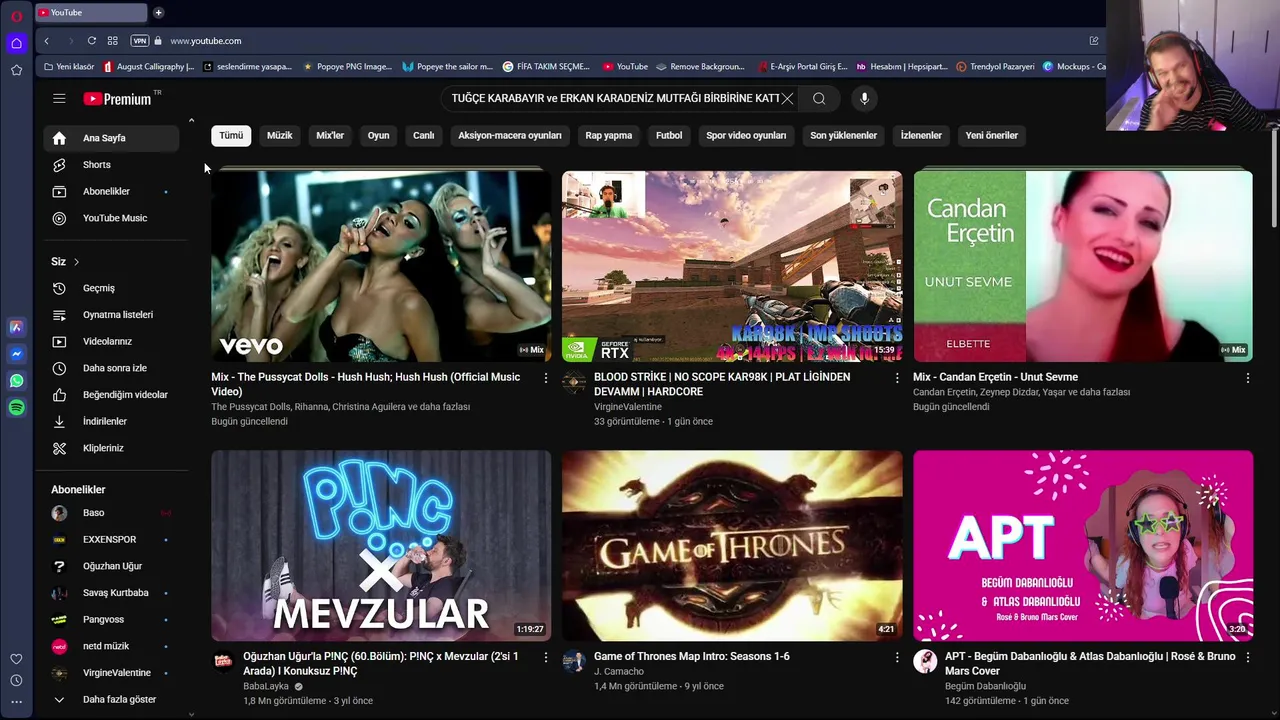This screenshot has width=1280, height=720.
Task: Select the Son yüklenenler chip
Action: pyautogui.click(x=843, y=135)
